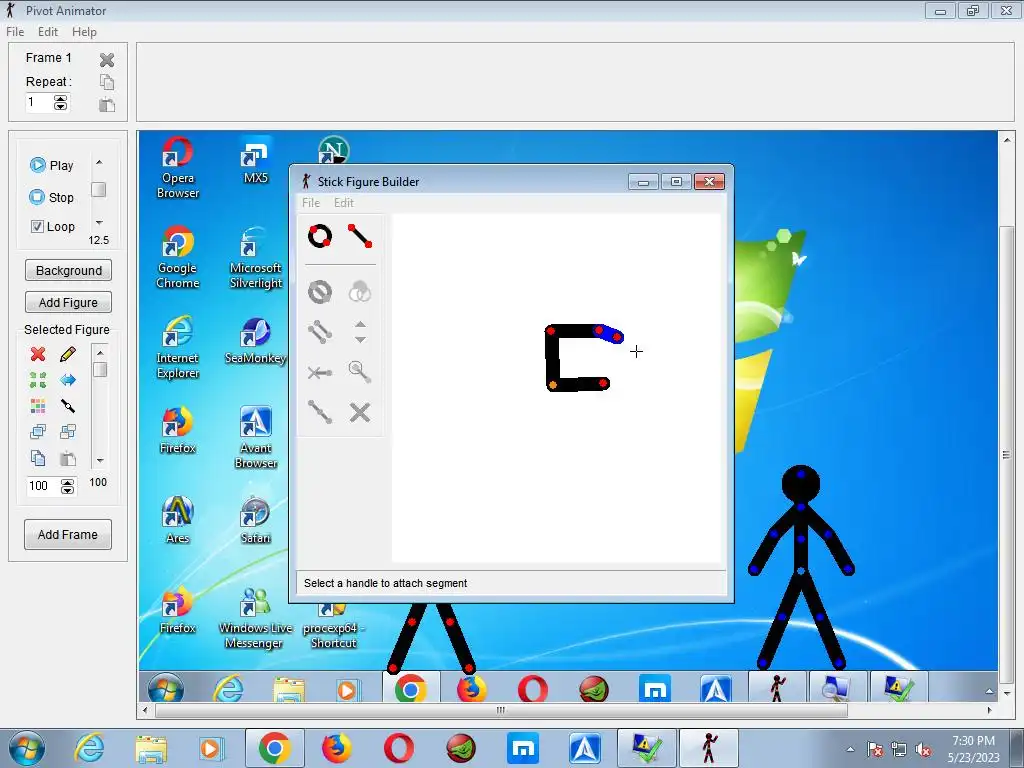Select the Add Line segment tool
Screen dimensions: 1024x768
click(x=360, y=236)
